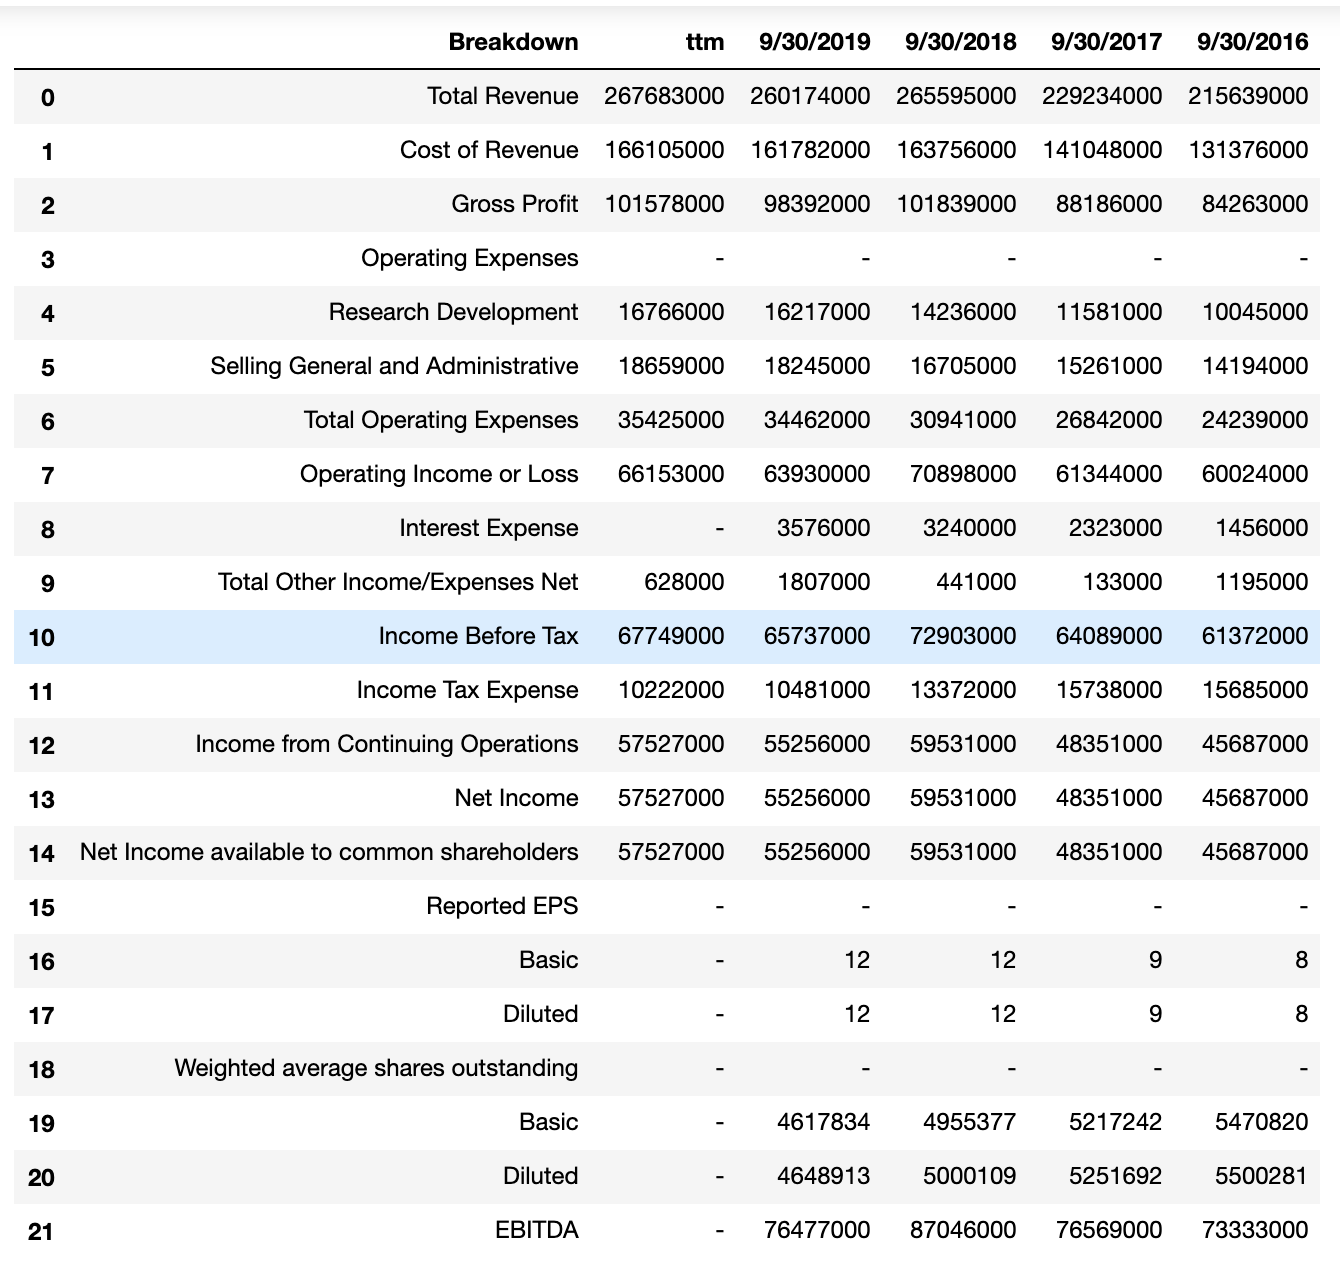Click Cost of Revenue 2017 value 141048000
This screenshot has height=1268, width=1340.
(1102, 150)
